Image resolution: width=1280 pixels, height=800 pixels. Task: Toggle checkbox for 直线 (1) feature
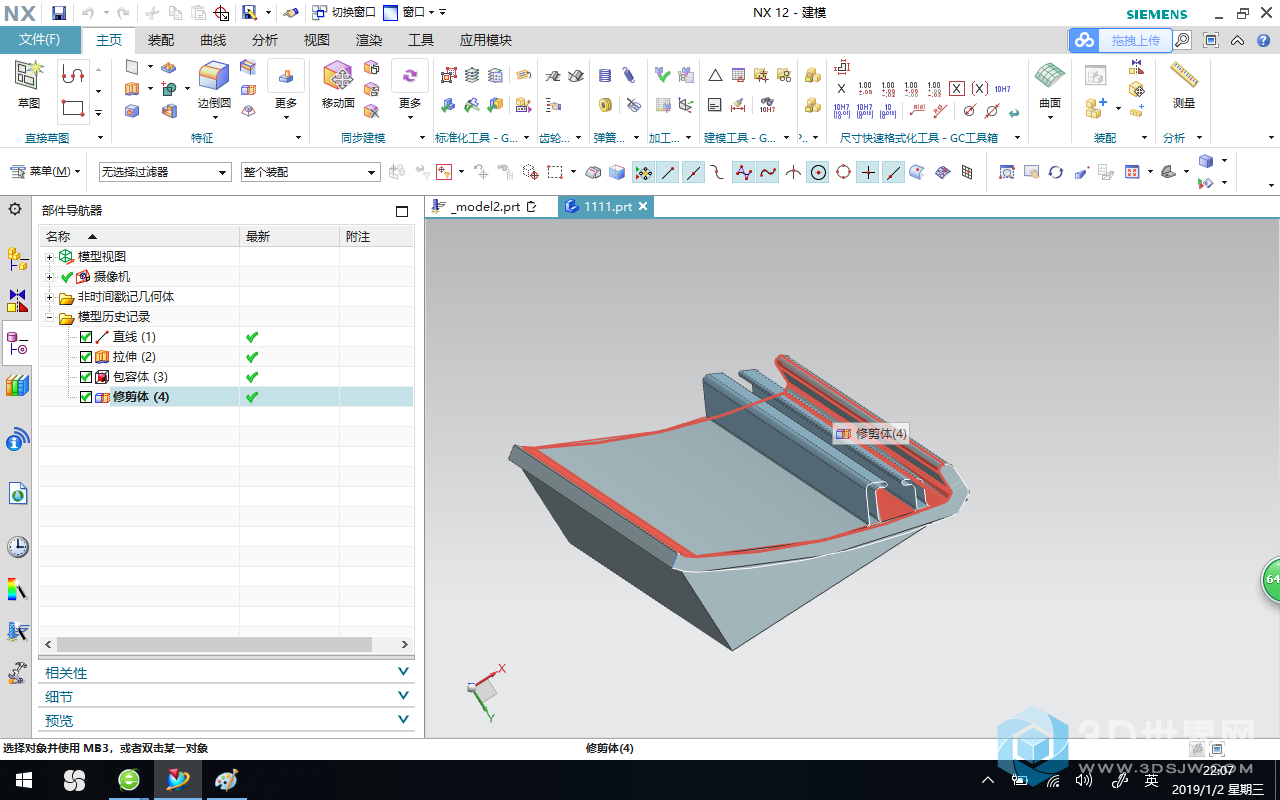[86, 337]
